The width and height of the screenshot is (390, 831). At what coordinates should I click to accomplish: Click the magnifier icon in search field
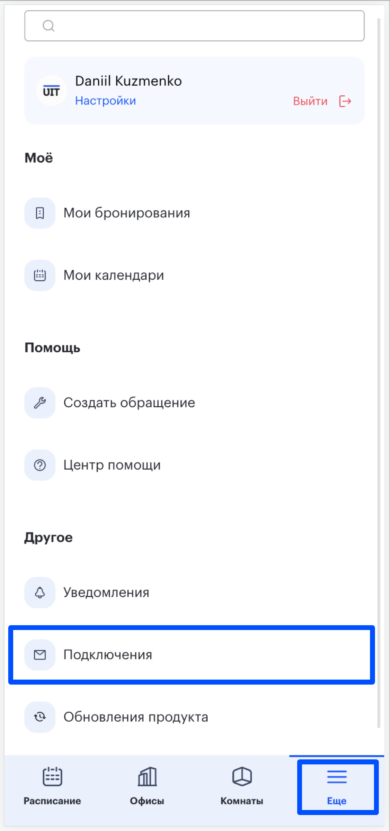pos(49,26)
